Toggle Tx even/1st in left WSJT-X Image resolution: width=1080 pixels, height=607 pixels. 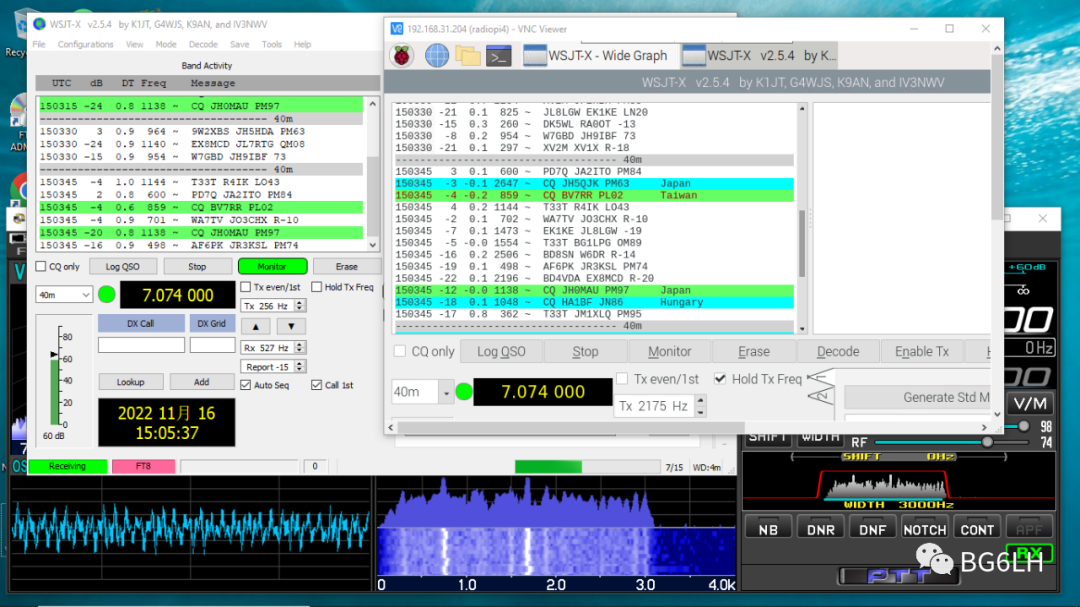pyautogui.click(x=246, y=287)
